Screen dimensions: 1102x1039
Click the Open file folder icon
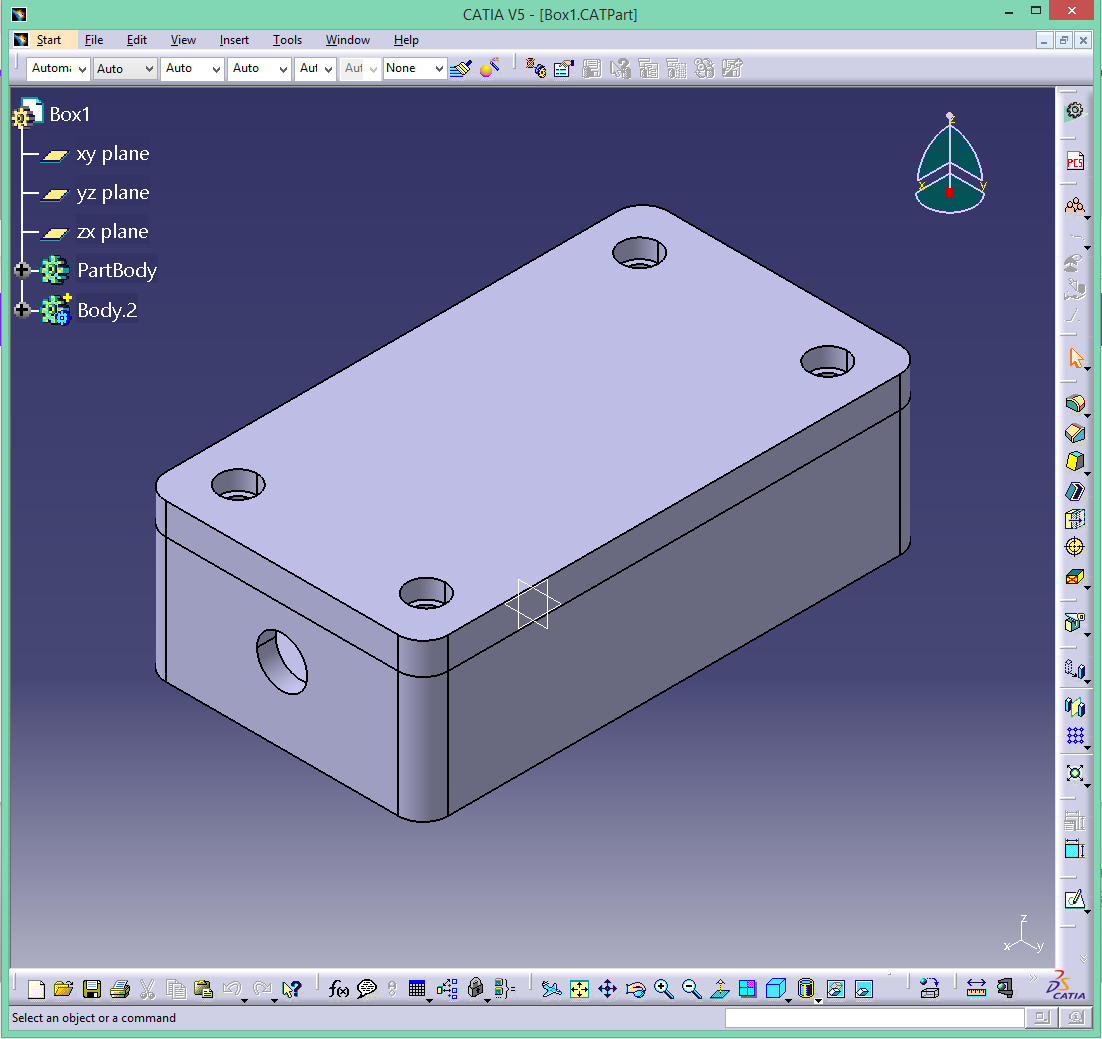click(63, 989)
